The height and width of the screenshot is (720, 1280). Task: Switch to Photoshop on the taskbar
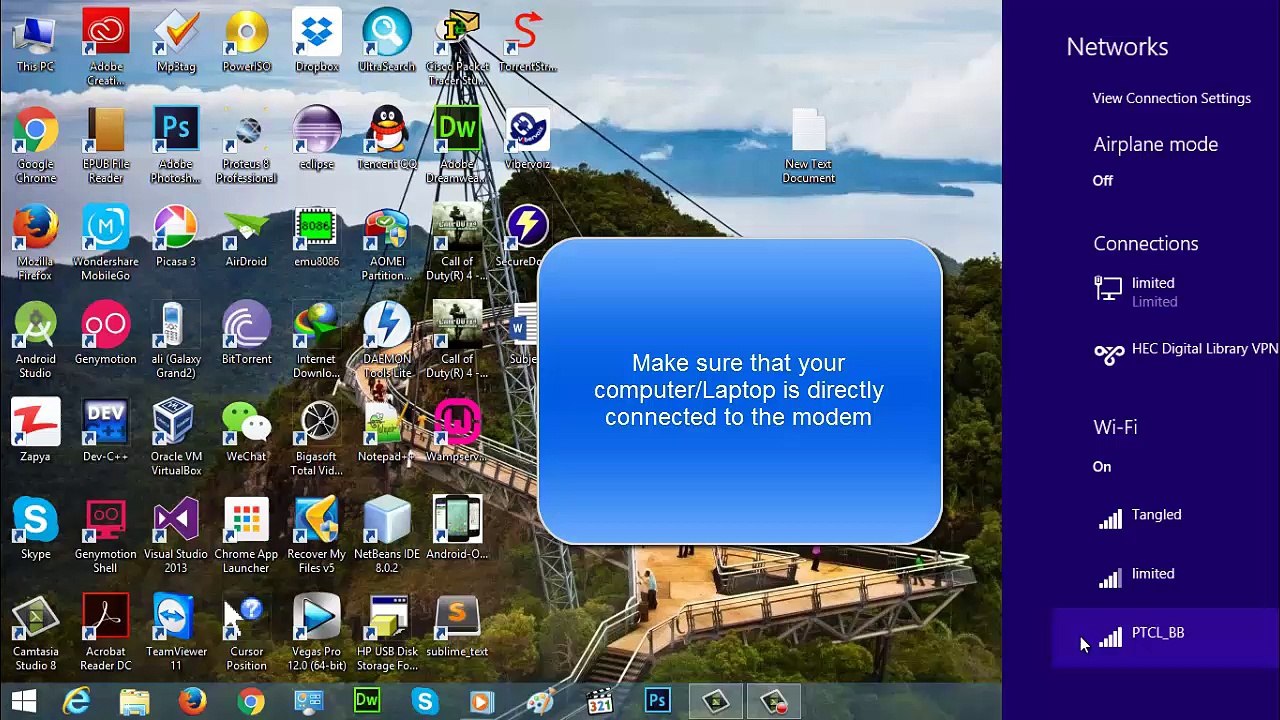coord(657,702)
